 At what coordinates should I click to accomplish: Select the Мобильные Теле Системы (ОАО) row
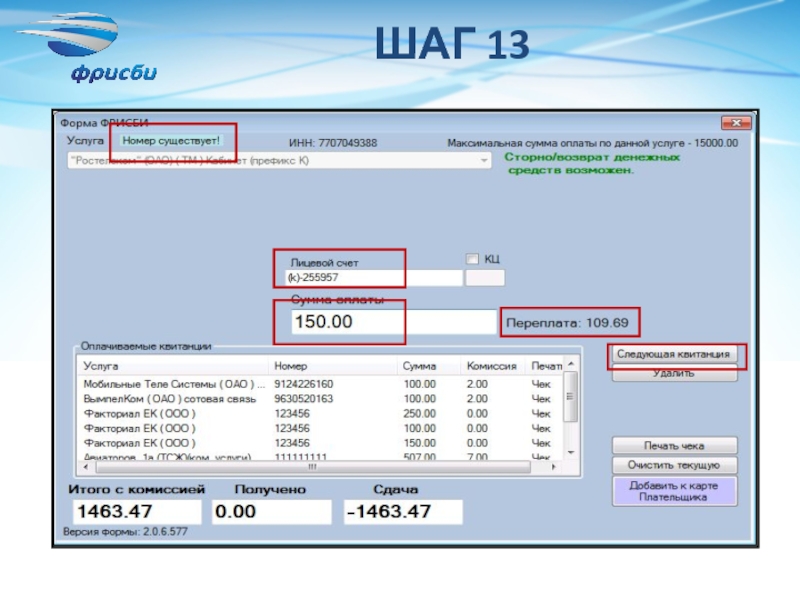pyautogui.click(x=321, y=384)
